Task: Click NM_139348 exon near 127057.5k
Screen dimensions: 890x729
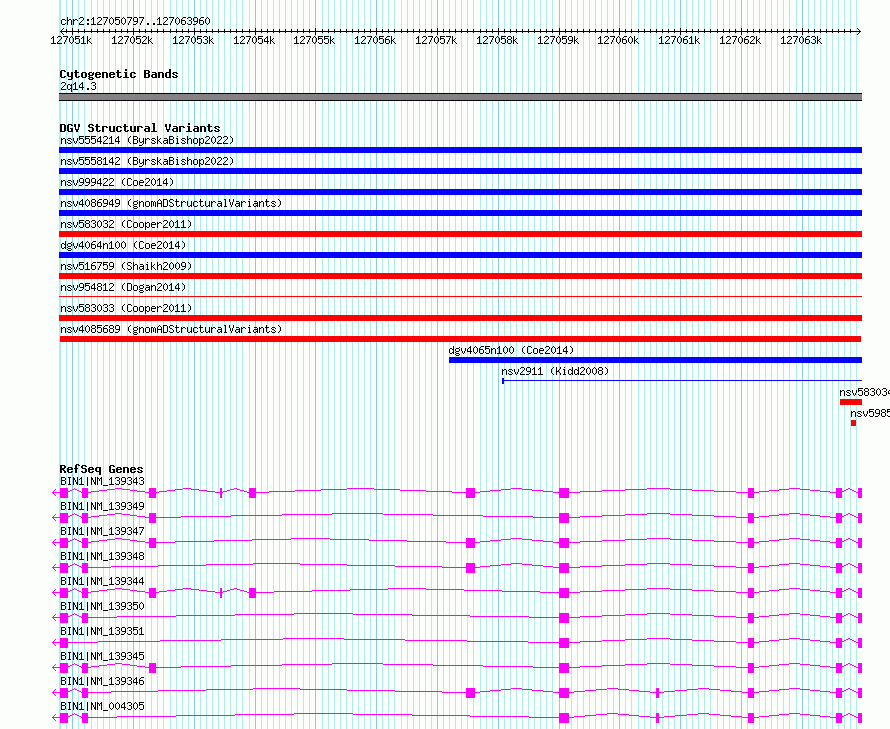Action: (x=471, y=568)
